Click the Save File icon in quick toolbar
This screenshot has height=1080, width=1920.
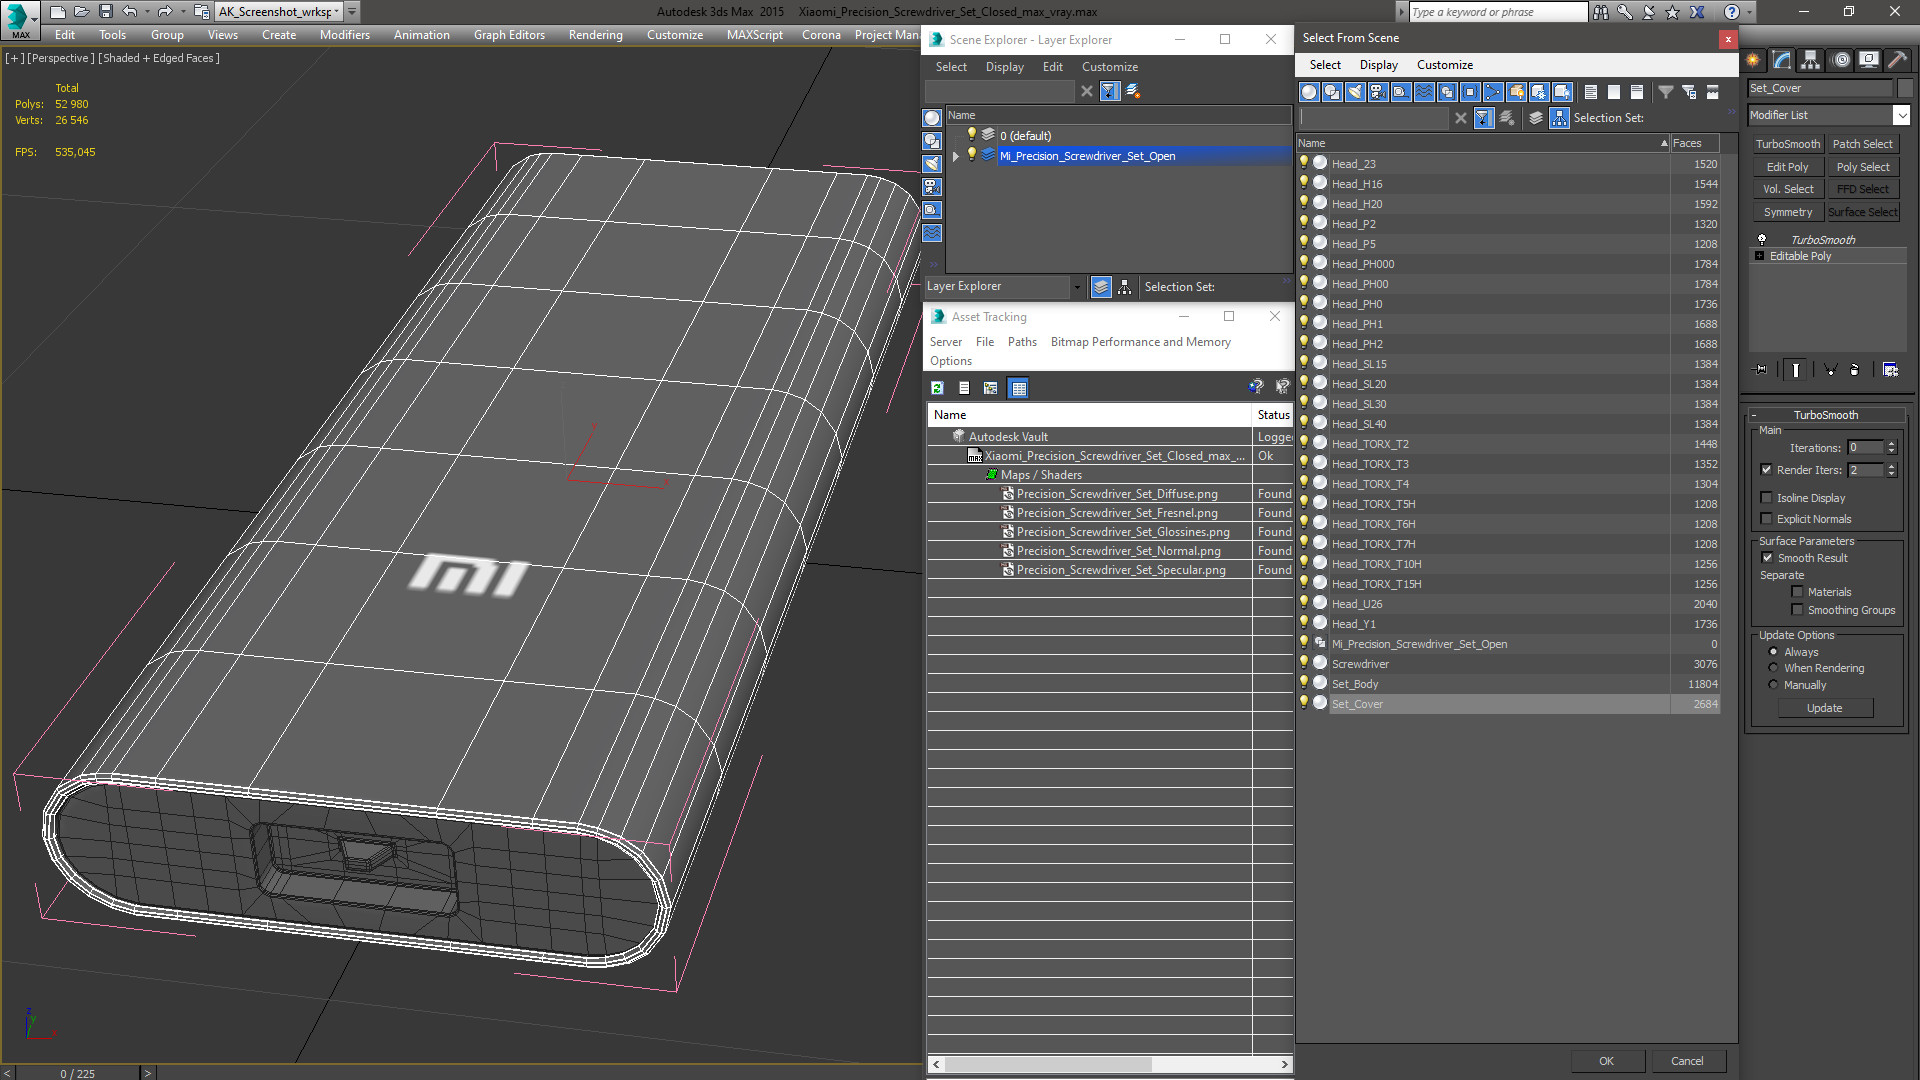click(x=105, y=11)
